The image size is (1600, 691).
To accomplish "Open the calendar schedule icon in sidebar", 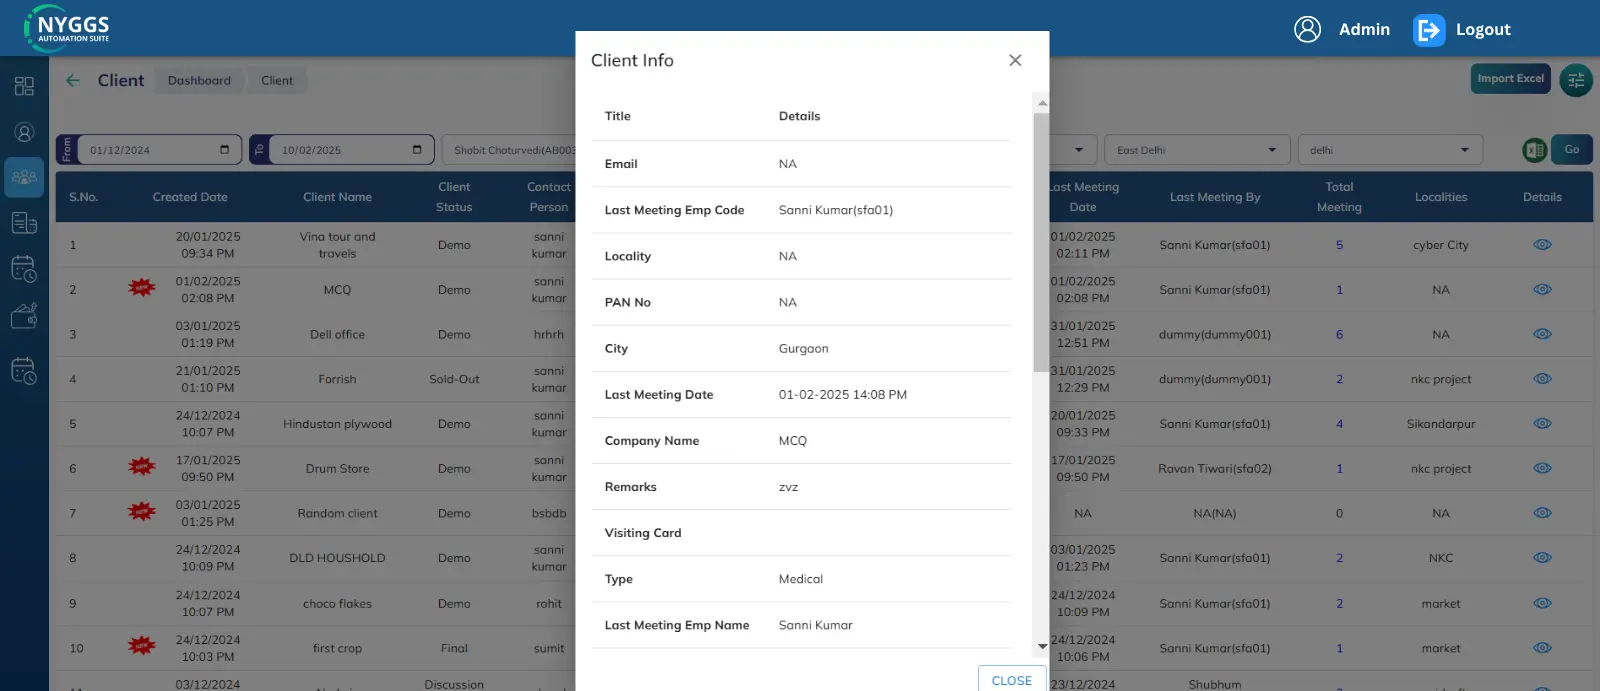I will [24, 269].
